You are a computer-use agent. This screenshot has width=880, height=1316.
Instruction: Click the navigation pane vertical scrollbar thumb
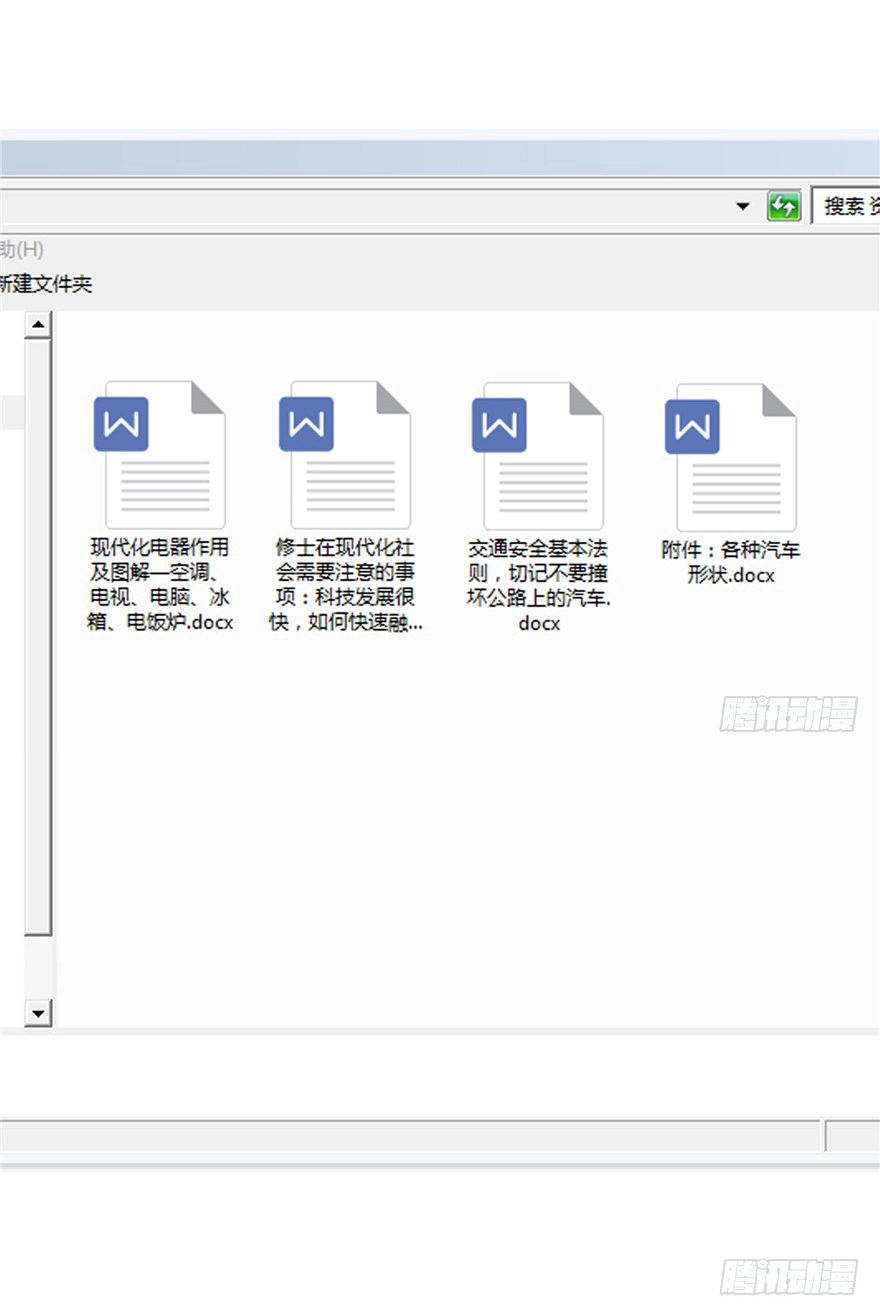[38, 640]
